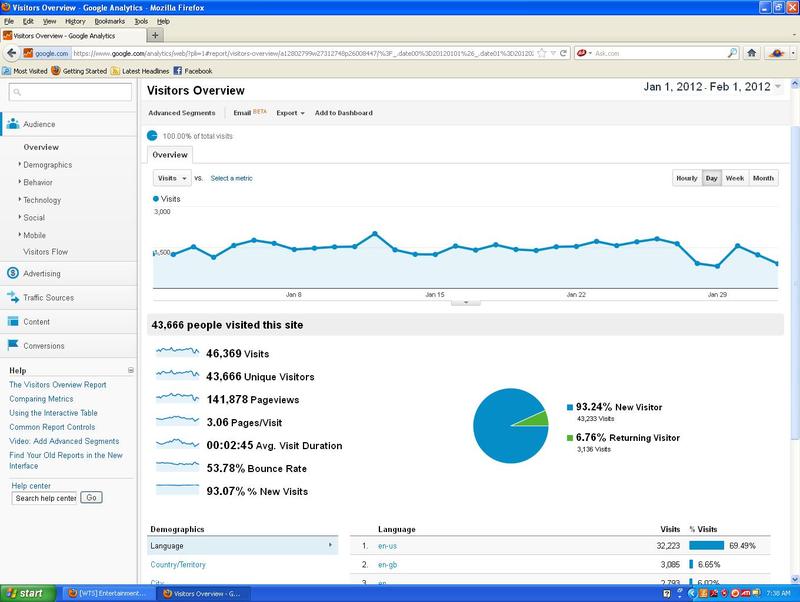Click the sidebar search input field

pyautogui.click(x=70, y=92)
